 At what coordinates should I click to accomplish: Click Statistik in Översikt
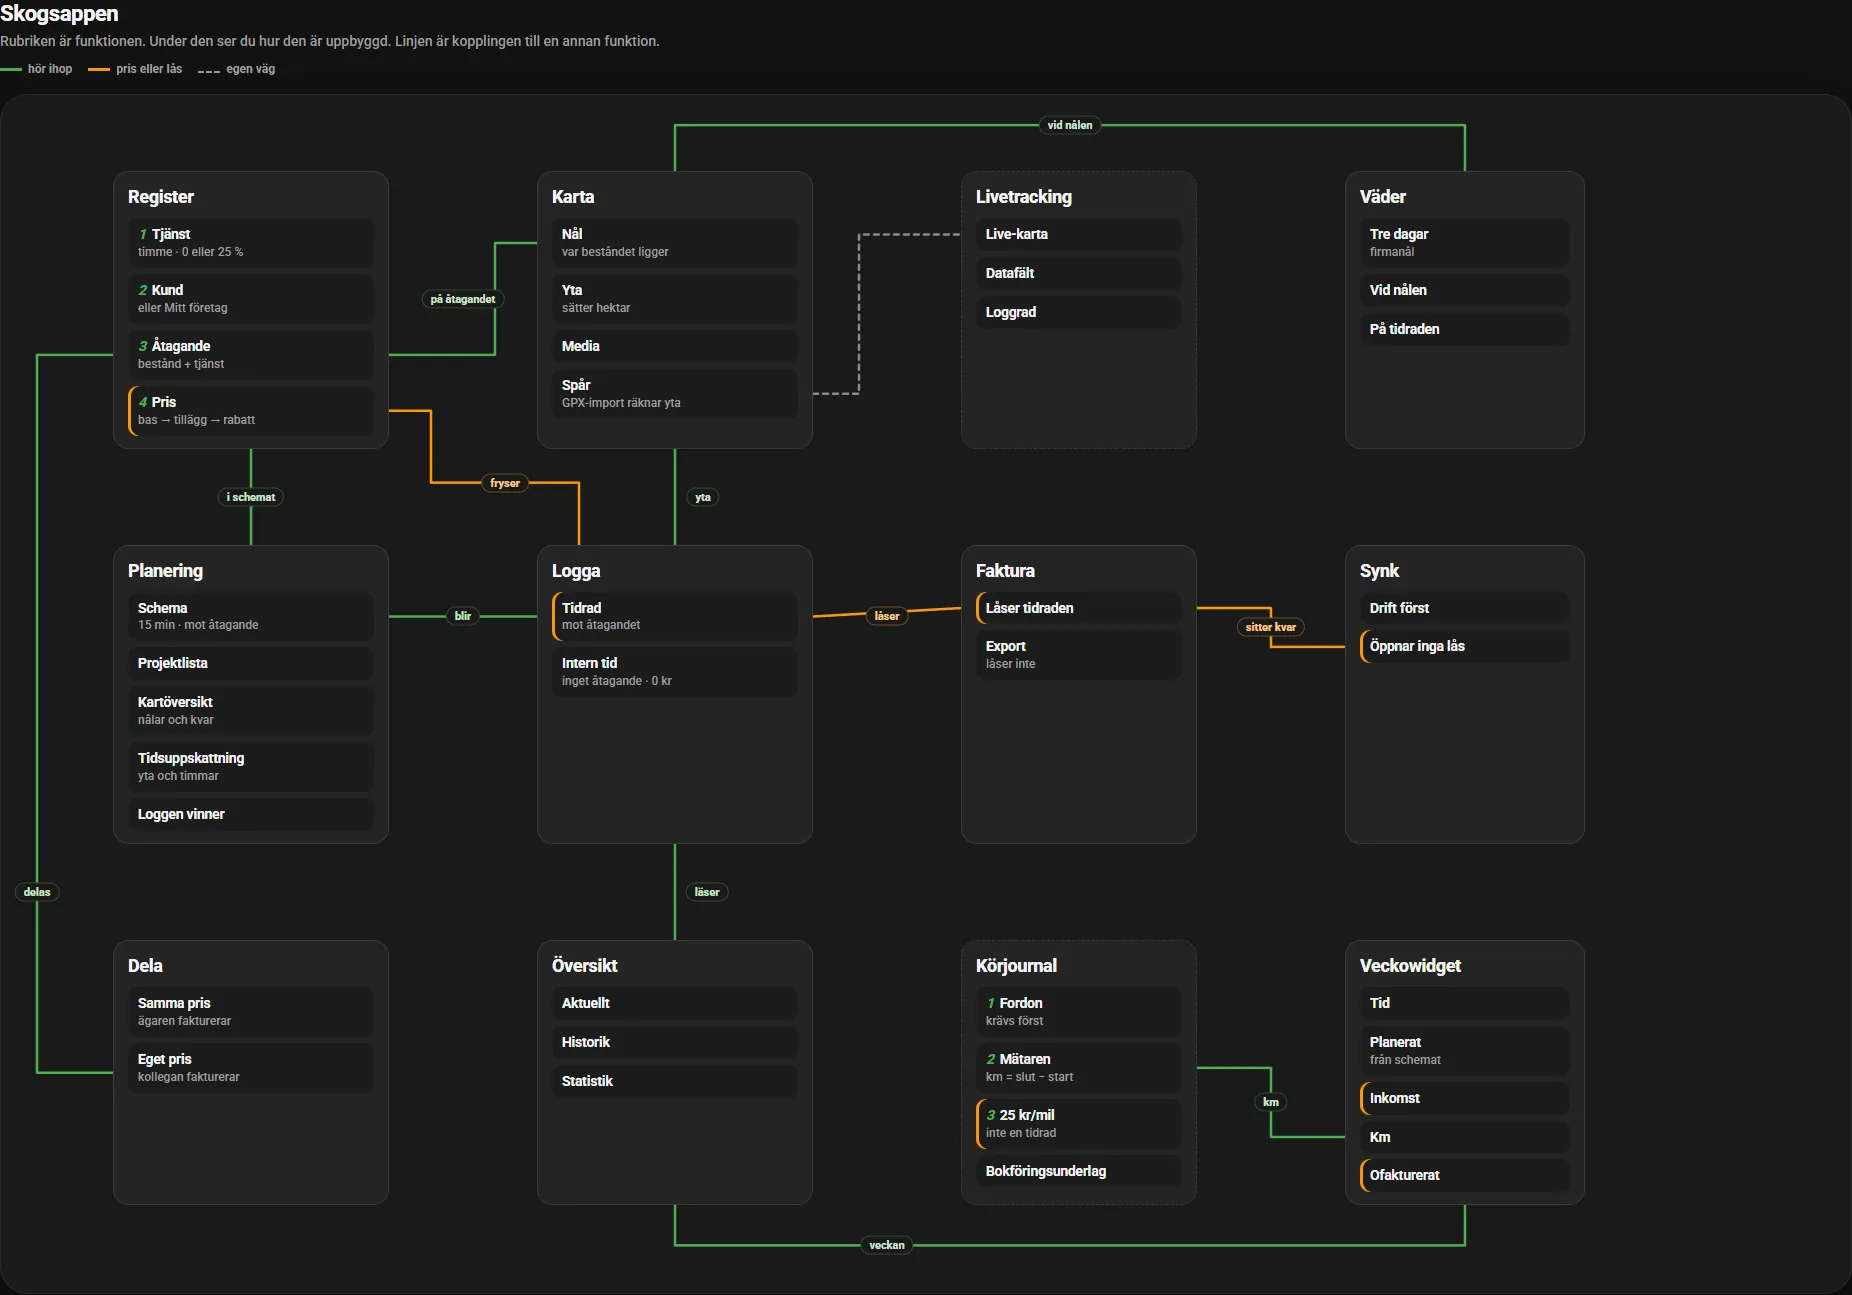click(675, 1081)
